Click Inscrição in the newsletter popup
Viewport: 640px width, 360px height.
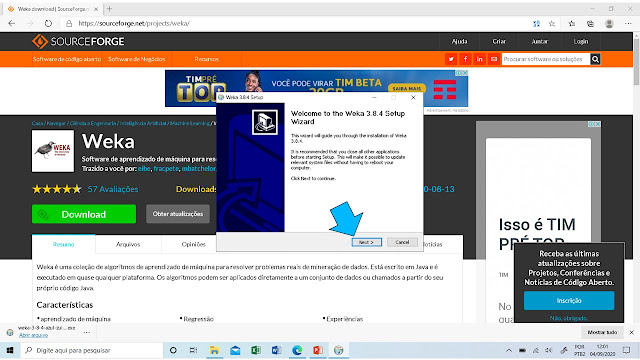(569, 300)
